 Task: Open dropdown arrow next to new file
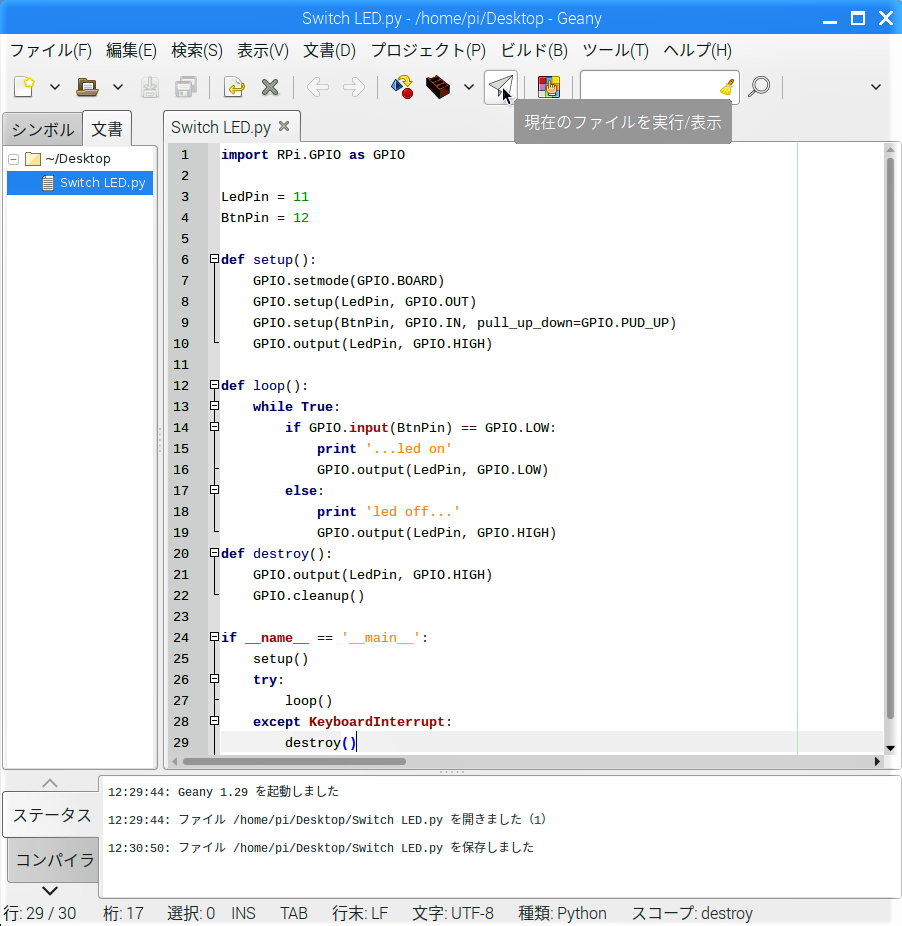(55, 87)
